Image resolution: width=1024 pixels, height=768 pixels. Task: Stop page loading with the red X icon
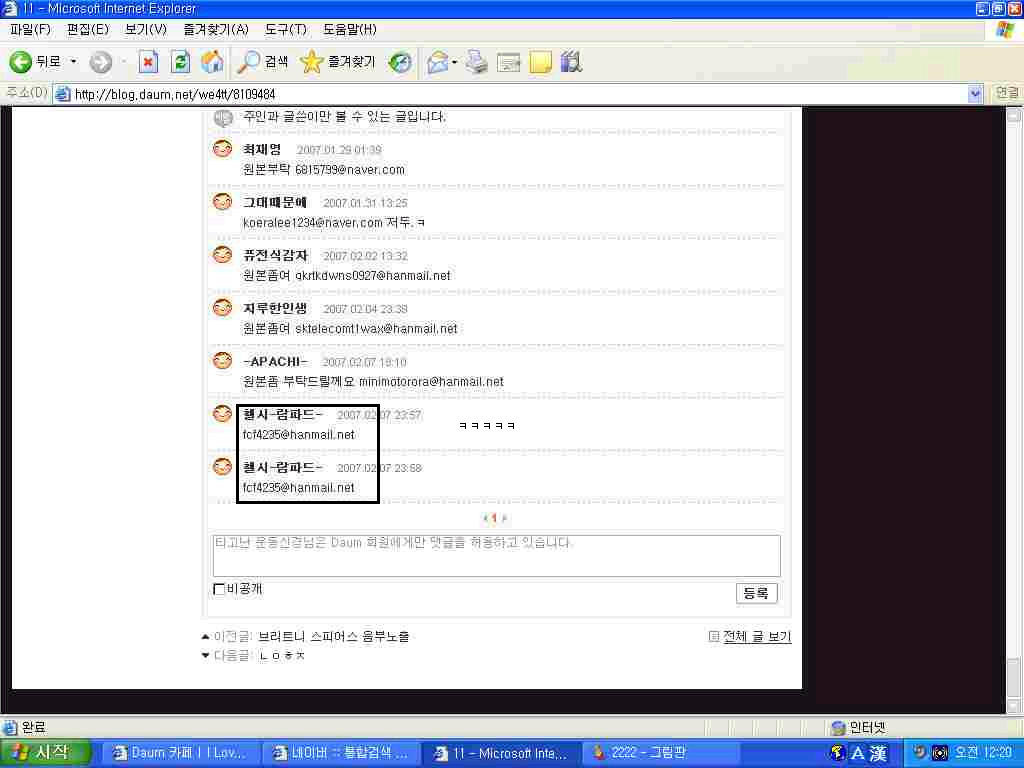coord(148,62)
